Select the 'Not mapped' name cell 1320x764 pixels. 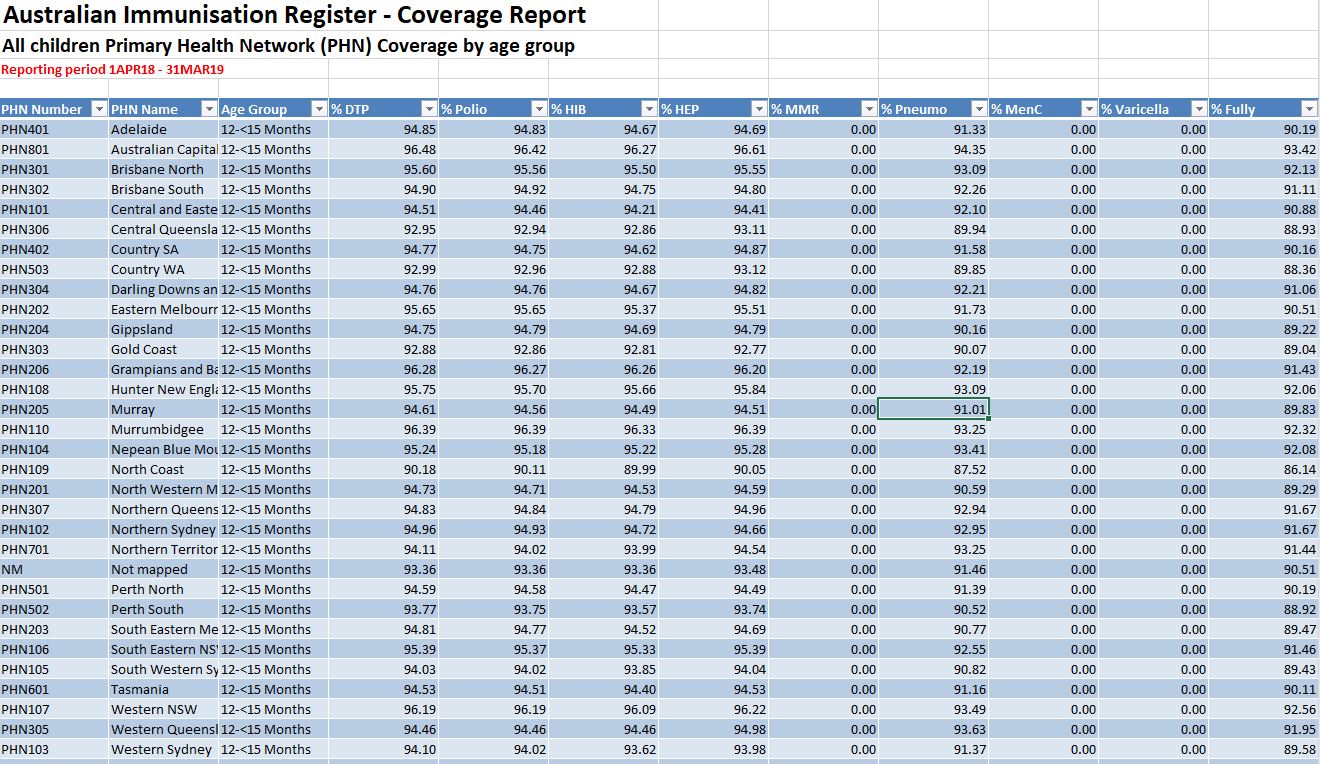pos(163,569)
